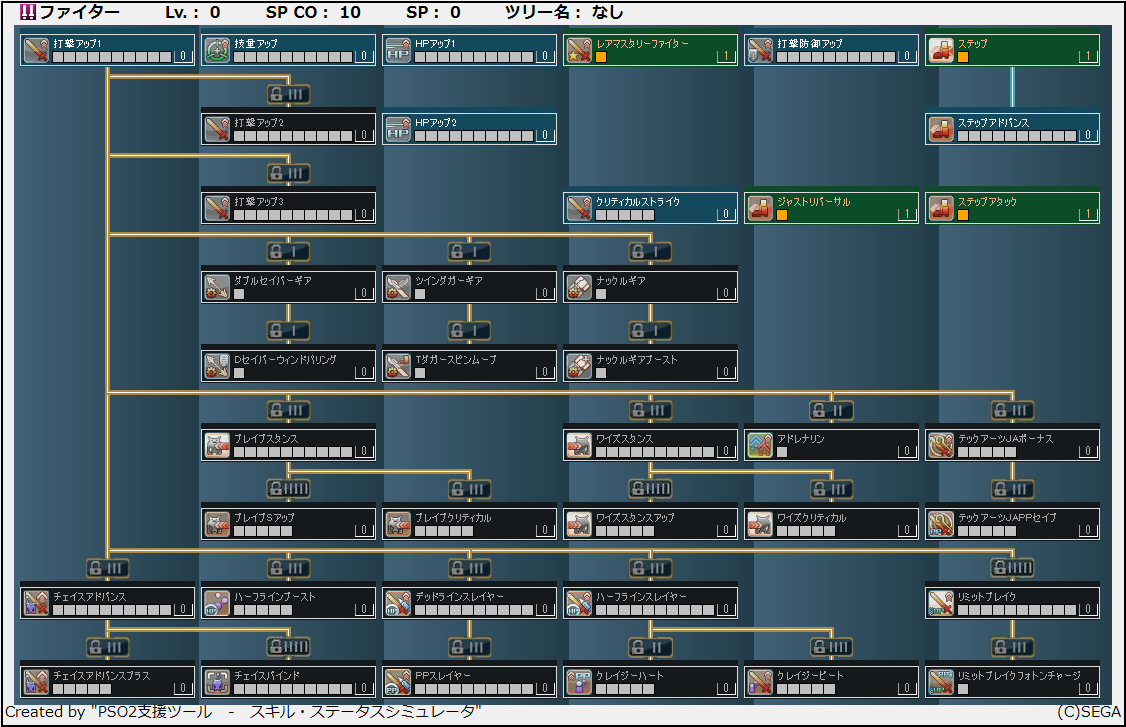Select the ハーフラインブースト skill icon

click(x=217, y=603)
